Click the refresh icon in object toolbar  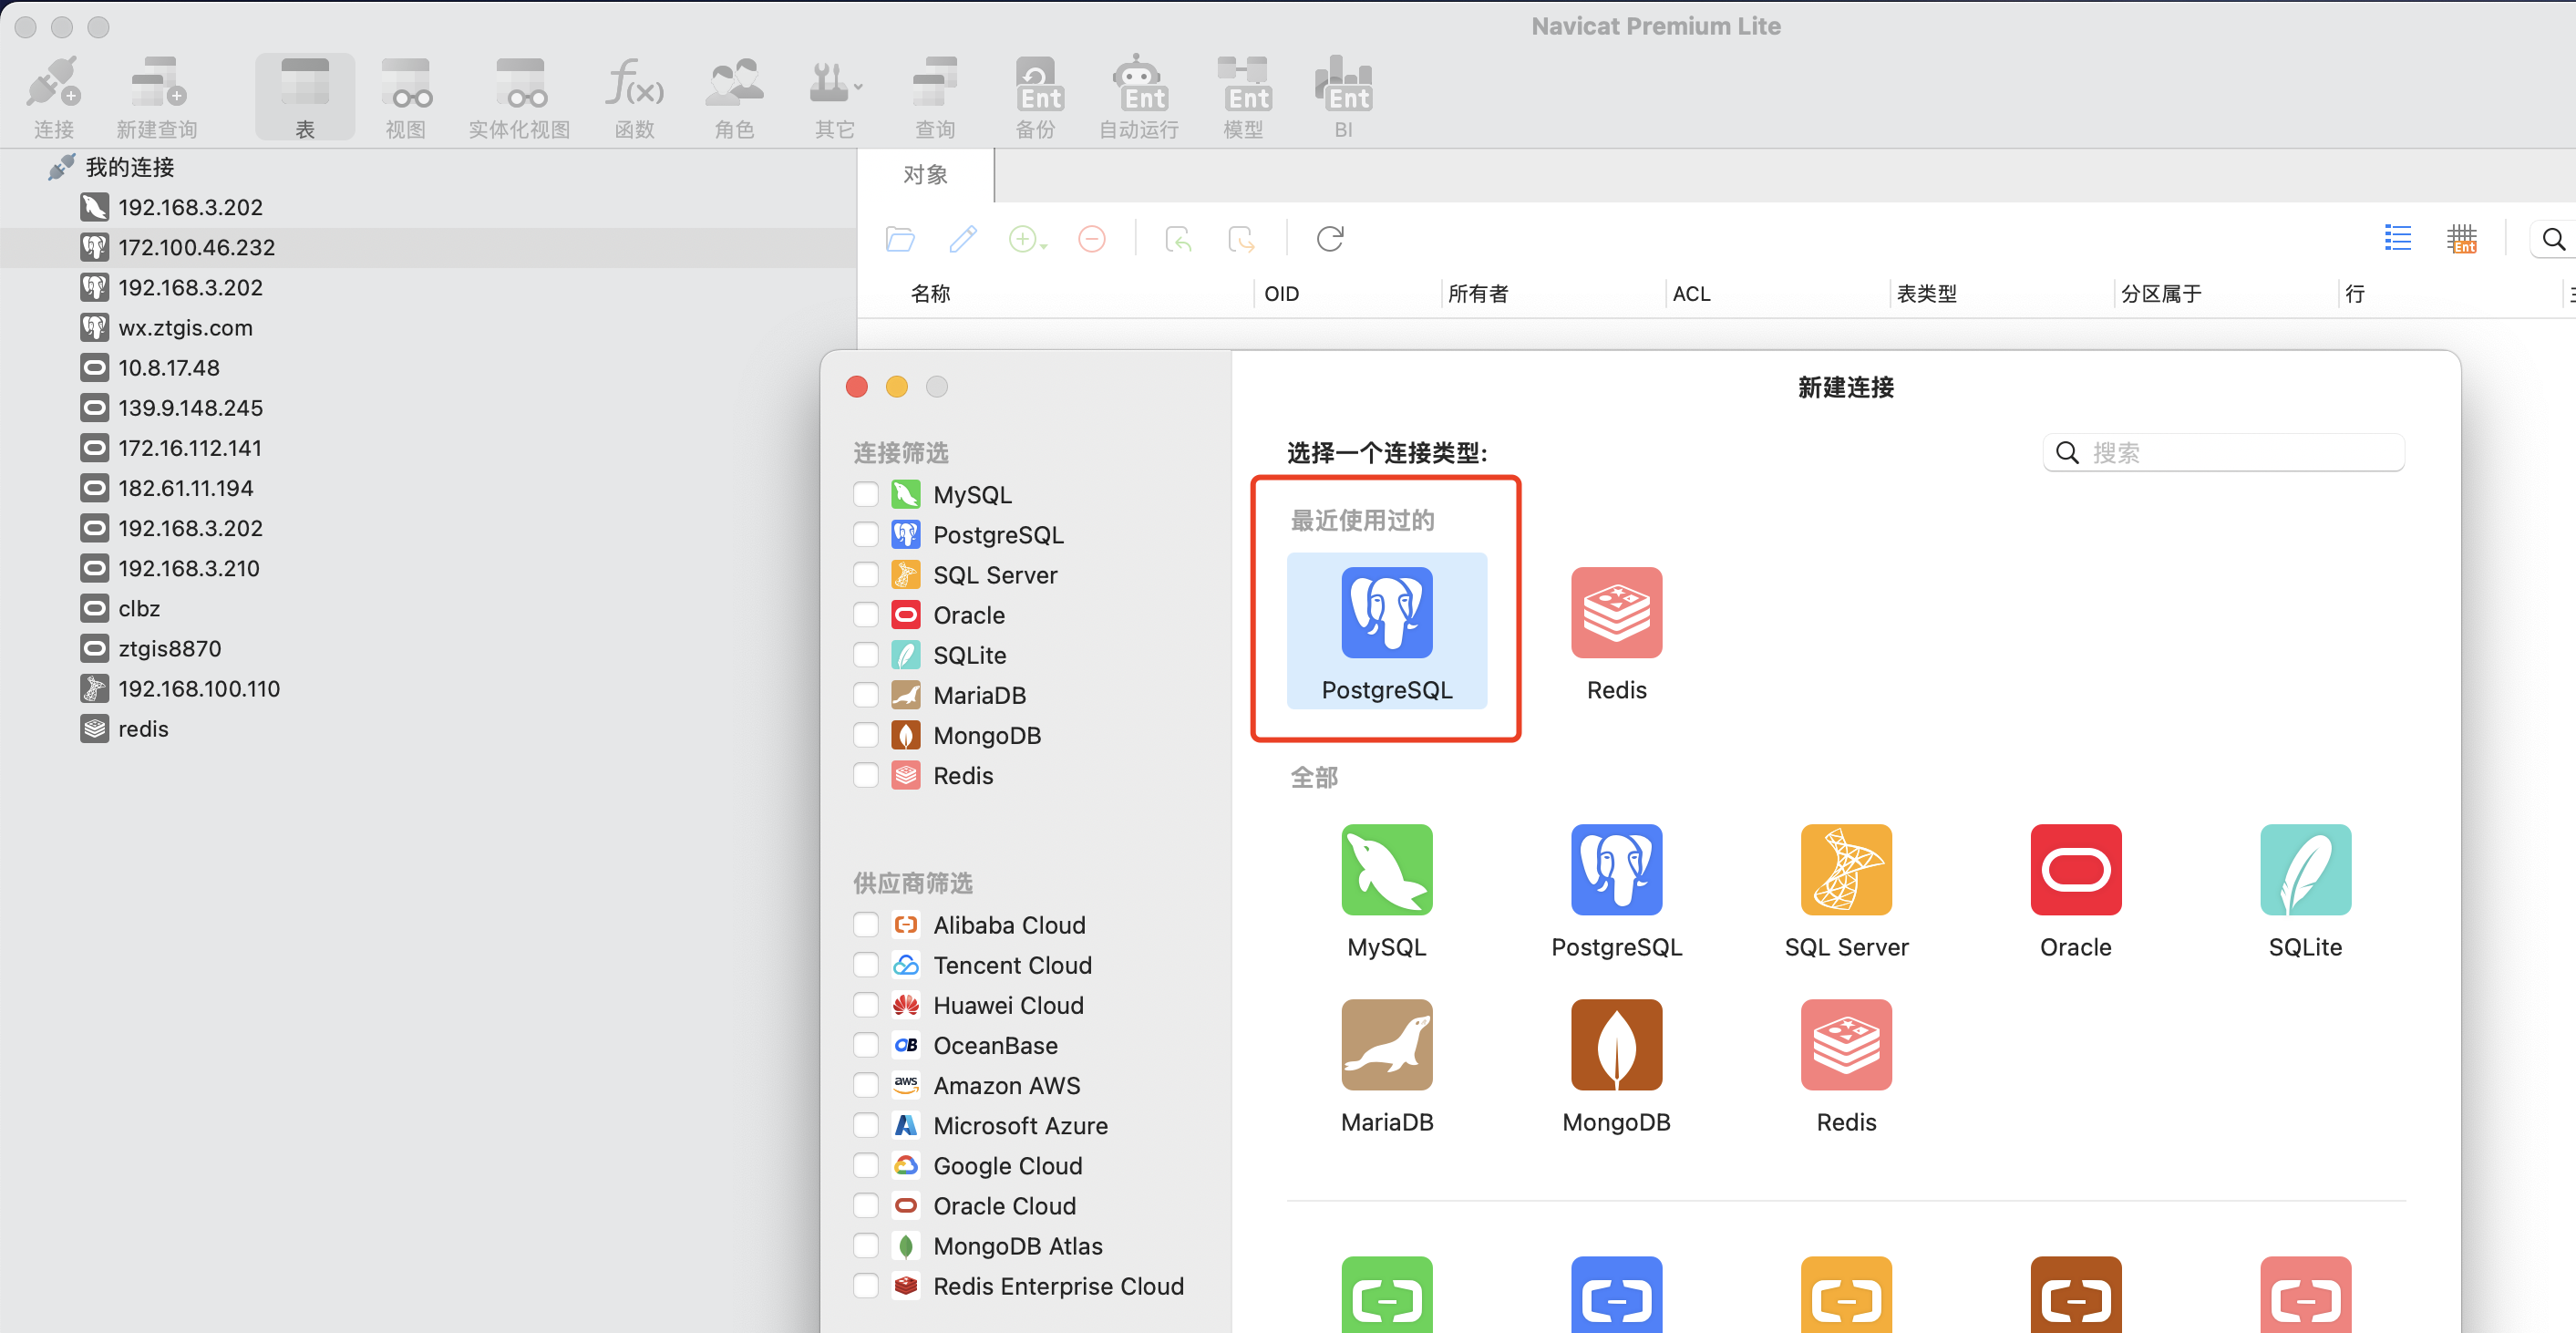(x=1329, y=239)
